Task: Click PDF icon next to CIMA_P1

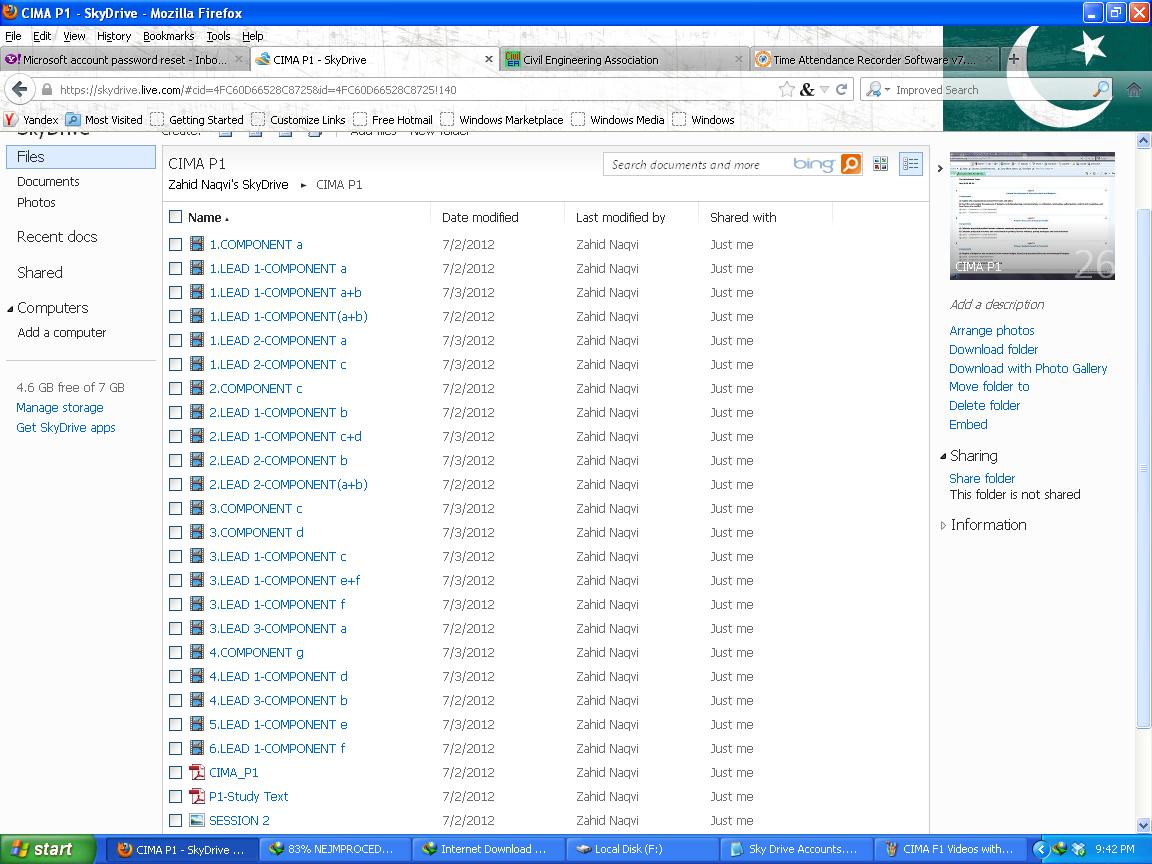Action: (197, 772)
